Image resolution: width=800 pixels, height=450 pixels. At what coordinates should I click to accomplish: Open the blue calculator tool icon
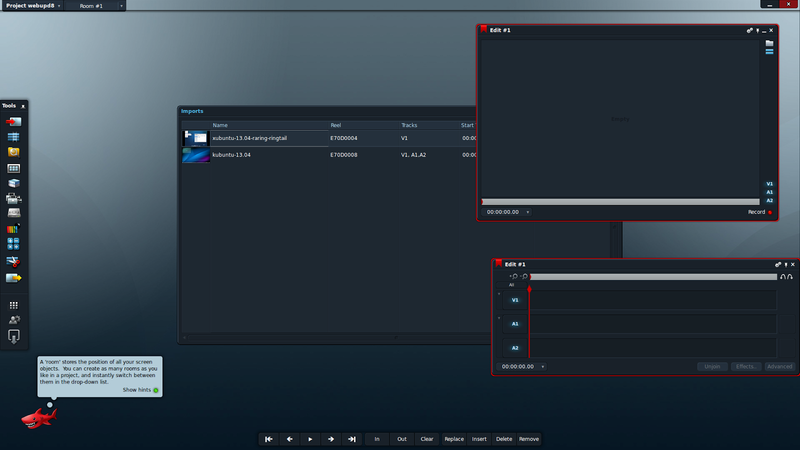point(13,244)
